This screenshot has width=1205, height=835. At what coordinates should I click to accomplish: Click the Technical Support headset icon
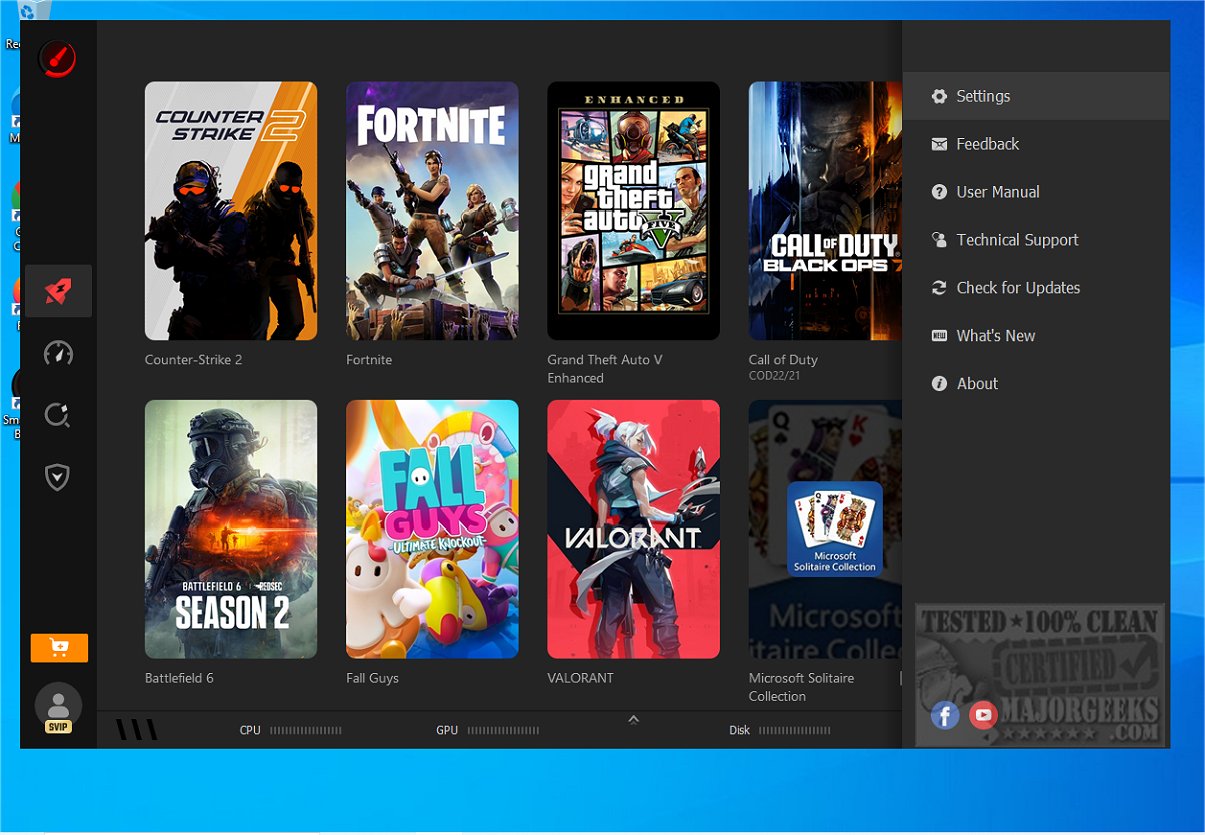click(939, 240)
